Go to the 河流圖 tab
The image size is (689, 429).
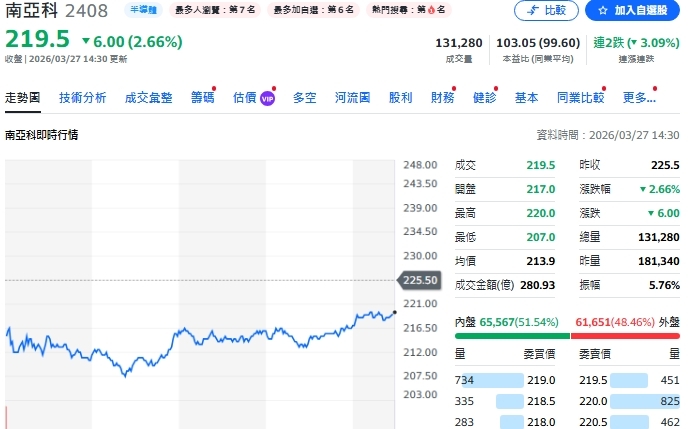point(352,98)
